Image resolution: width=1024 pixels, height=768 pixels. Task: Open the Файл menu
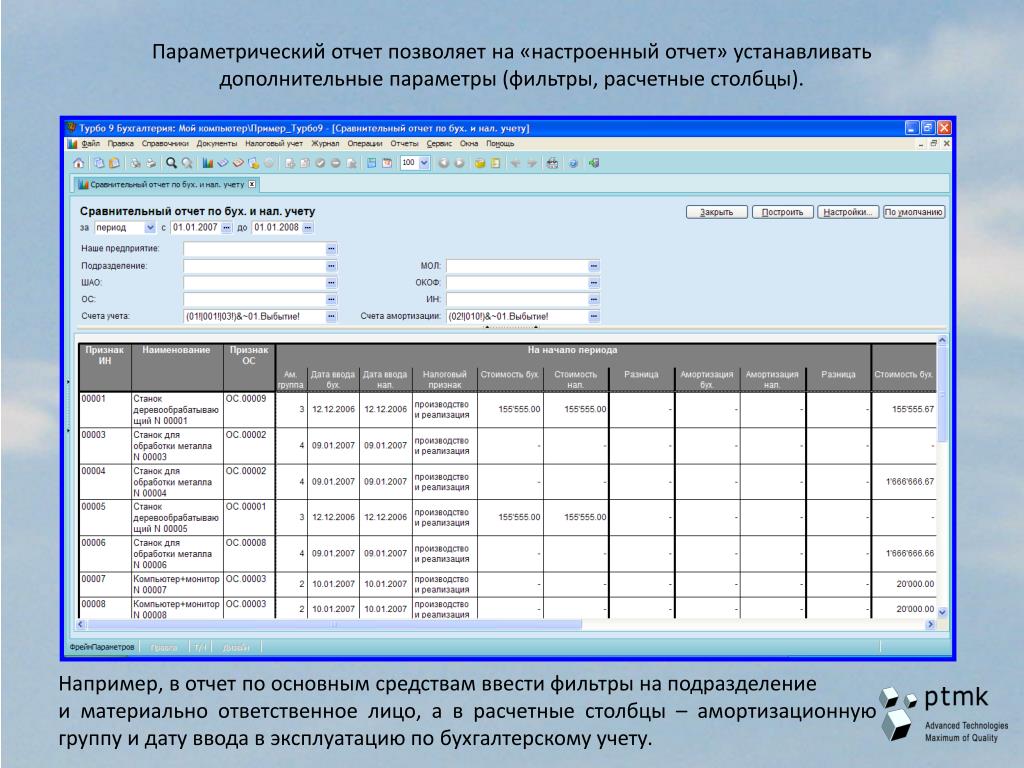pos(91,144)
